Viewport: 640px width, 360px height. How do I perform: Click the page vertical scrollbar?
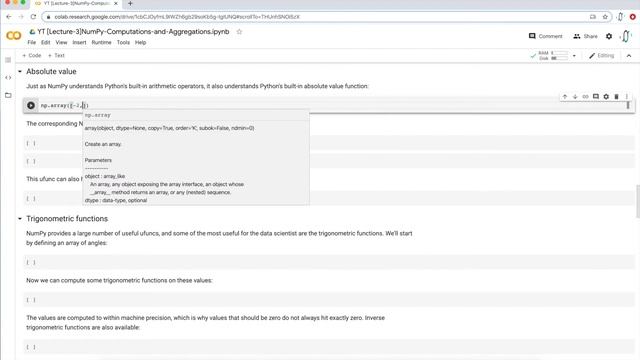[x=638, y=202]
